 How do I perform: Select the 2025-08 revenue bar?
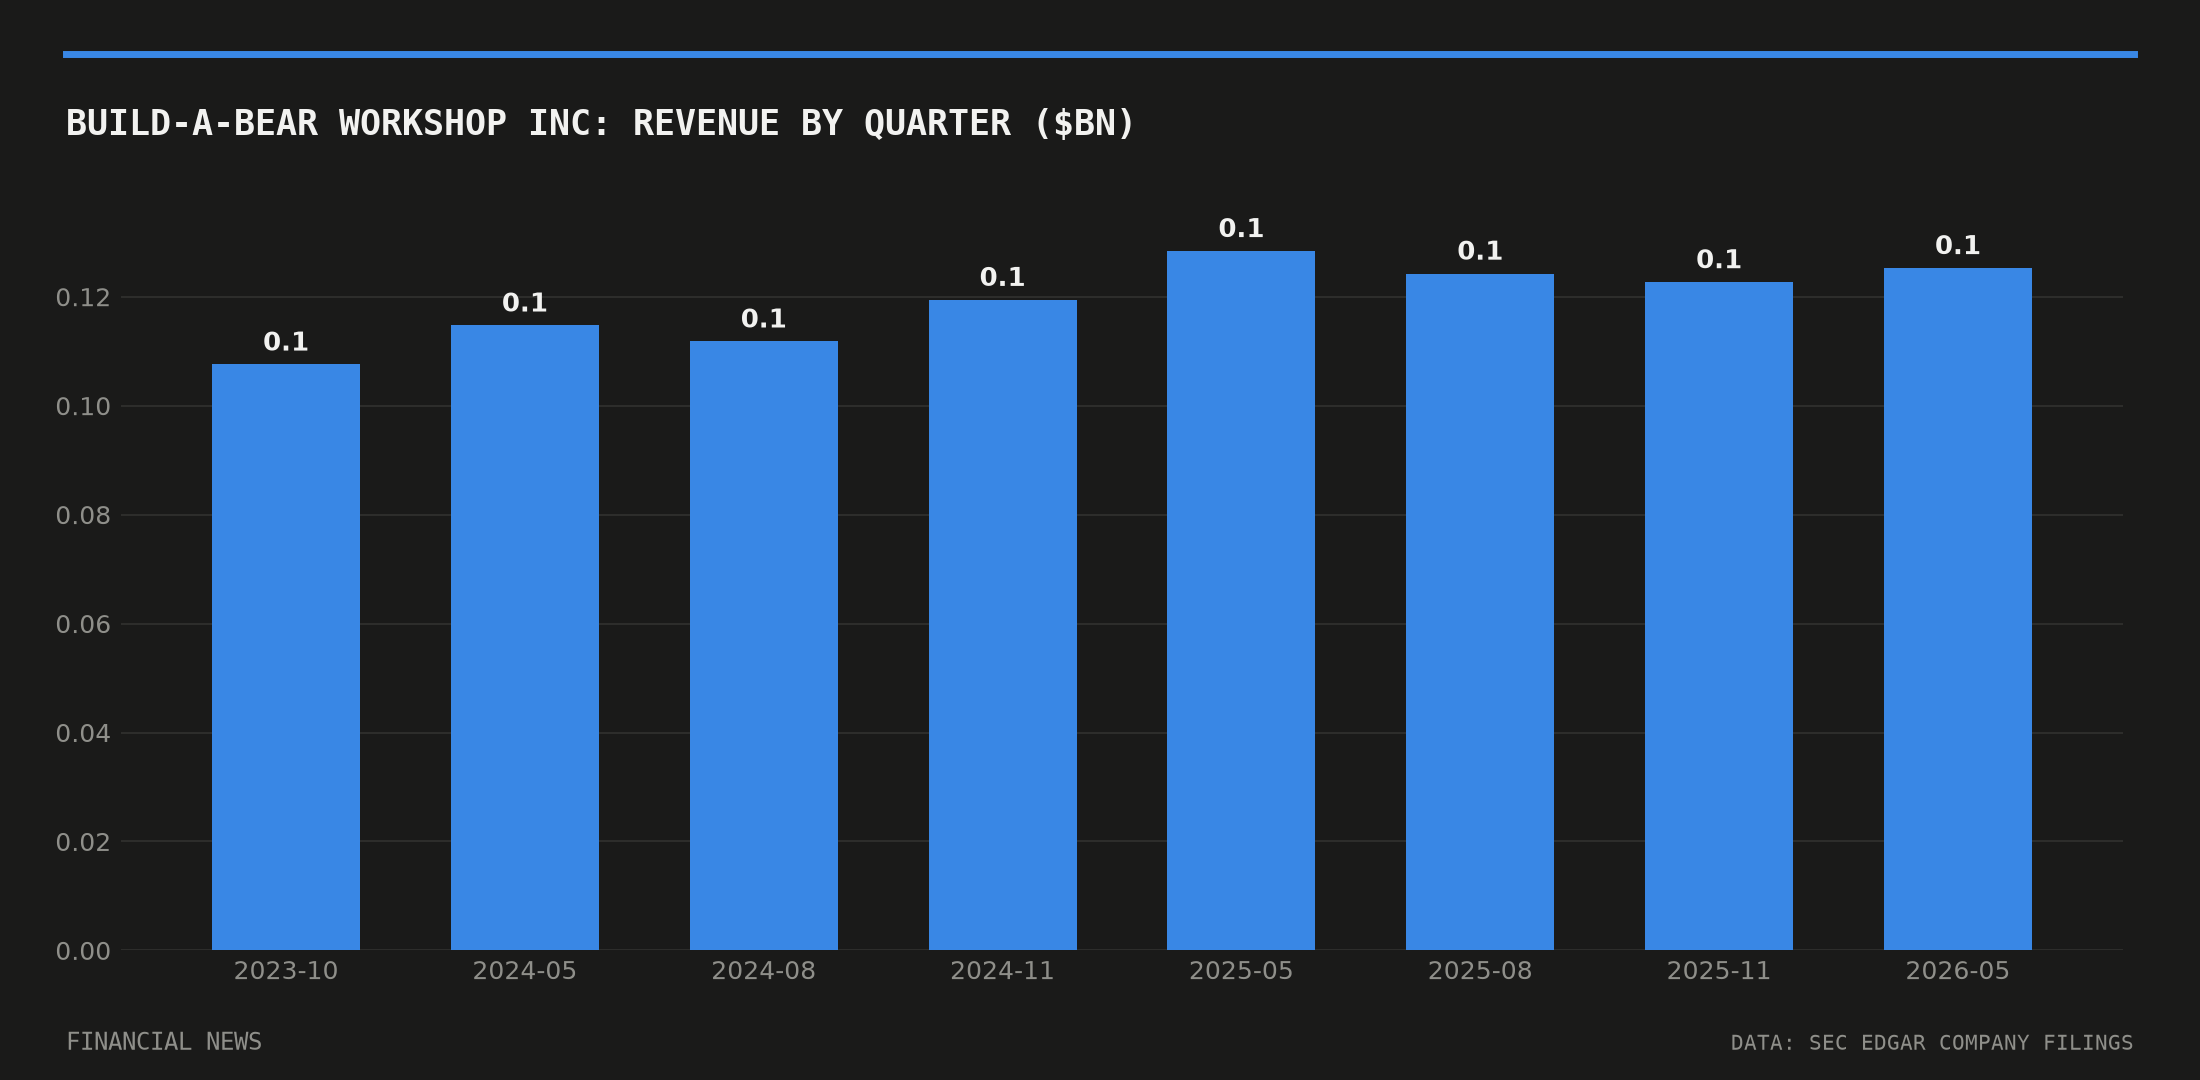pos(1480,612)
